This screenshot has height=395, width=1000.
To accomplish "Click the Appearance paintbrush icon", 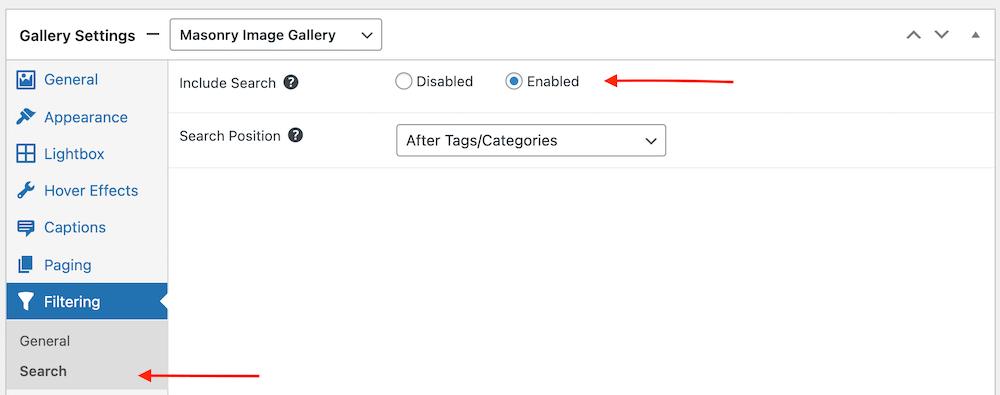I will click(26, 117).
